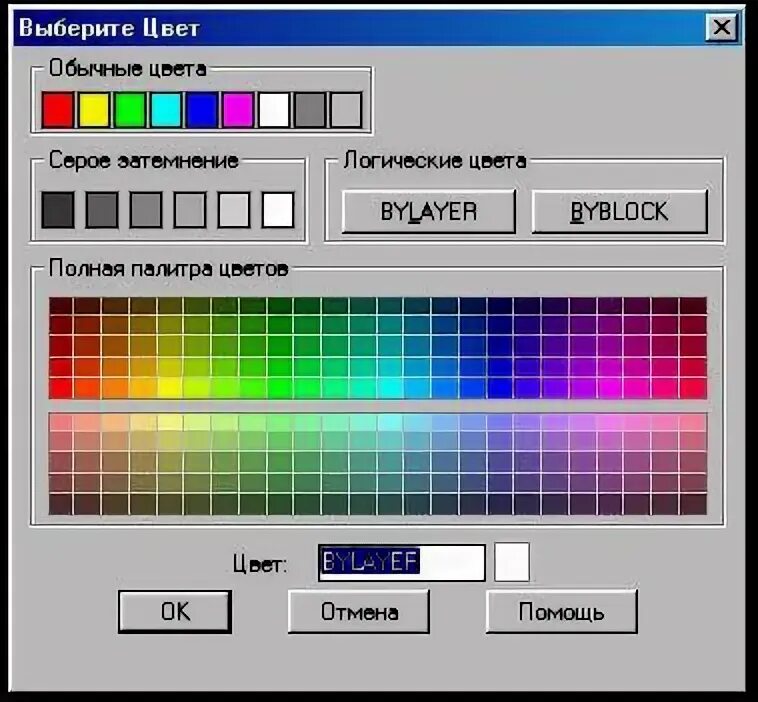
Task: Select the dark gray standard color swatch
Action: point(309,110)
